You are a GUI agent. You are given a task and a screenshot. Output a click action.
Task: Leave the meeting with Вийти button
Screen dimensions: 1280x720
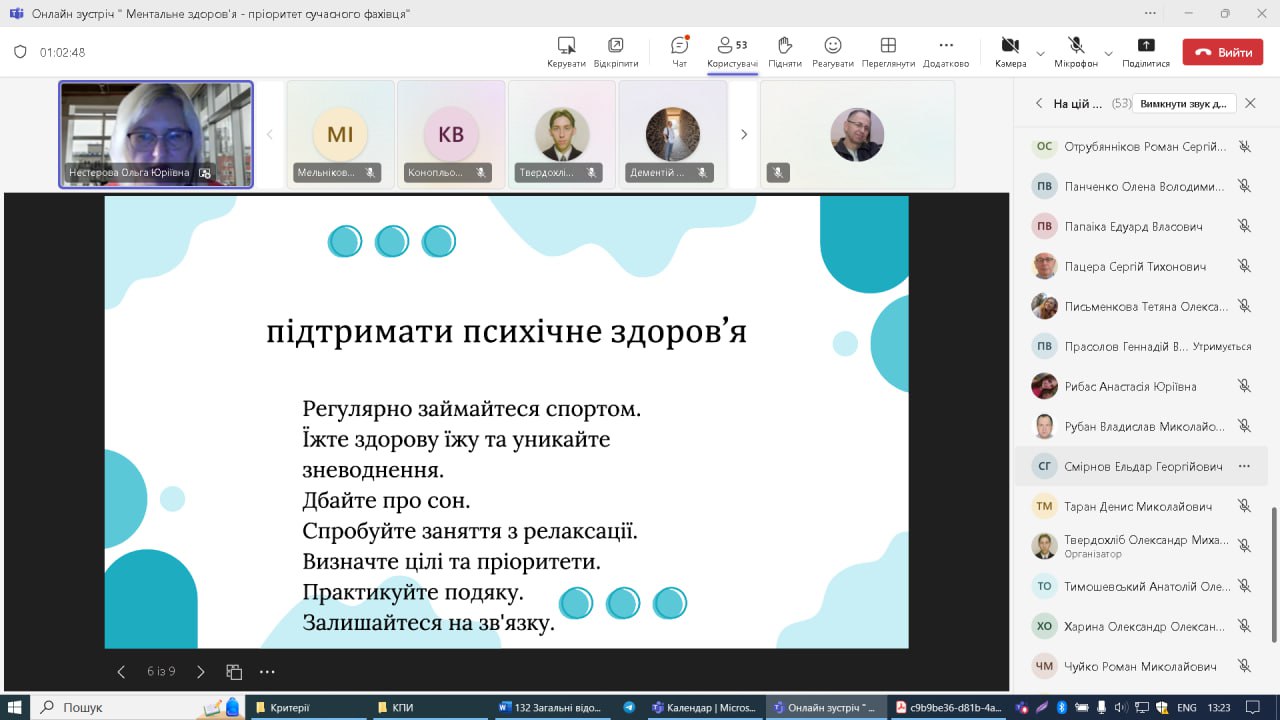(x=1222, y=53)
